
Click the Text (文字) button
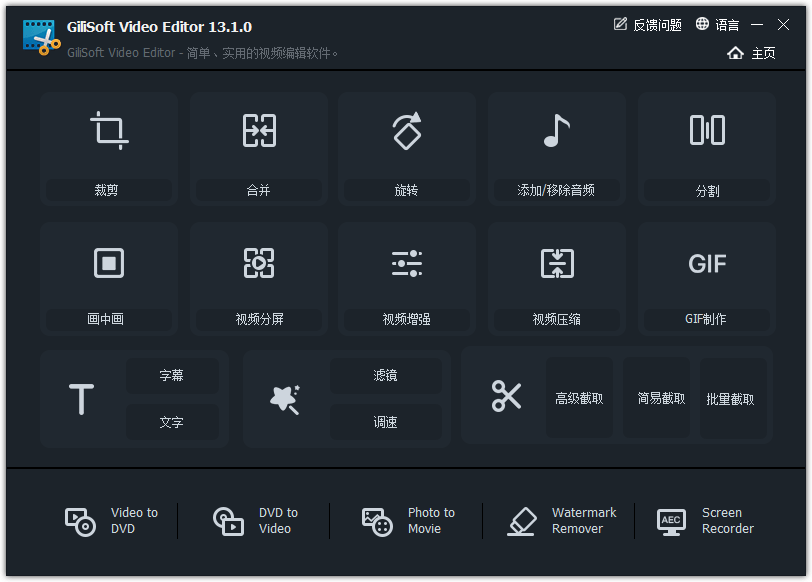click(172, 422)
